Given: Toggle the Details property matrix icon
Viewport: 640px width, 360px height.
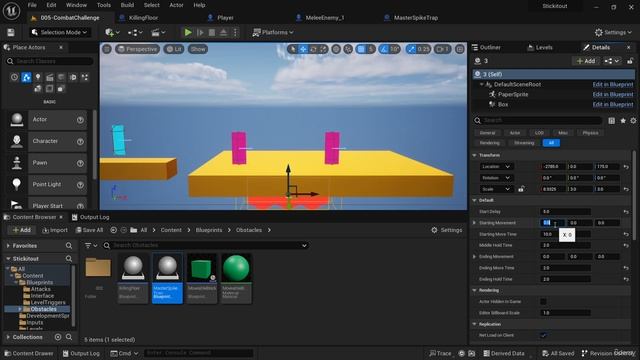Looking at the screenshot, I should point(611,120).
